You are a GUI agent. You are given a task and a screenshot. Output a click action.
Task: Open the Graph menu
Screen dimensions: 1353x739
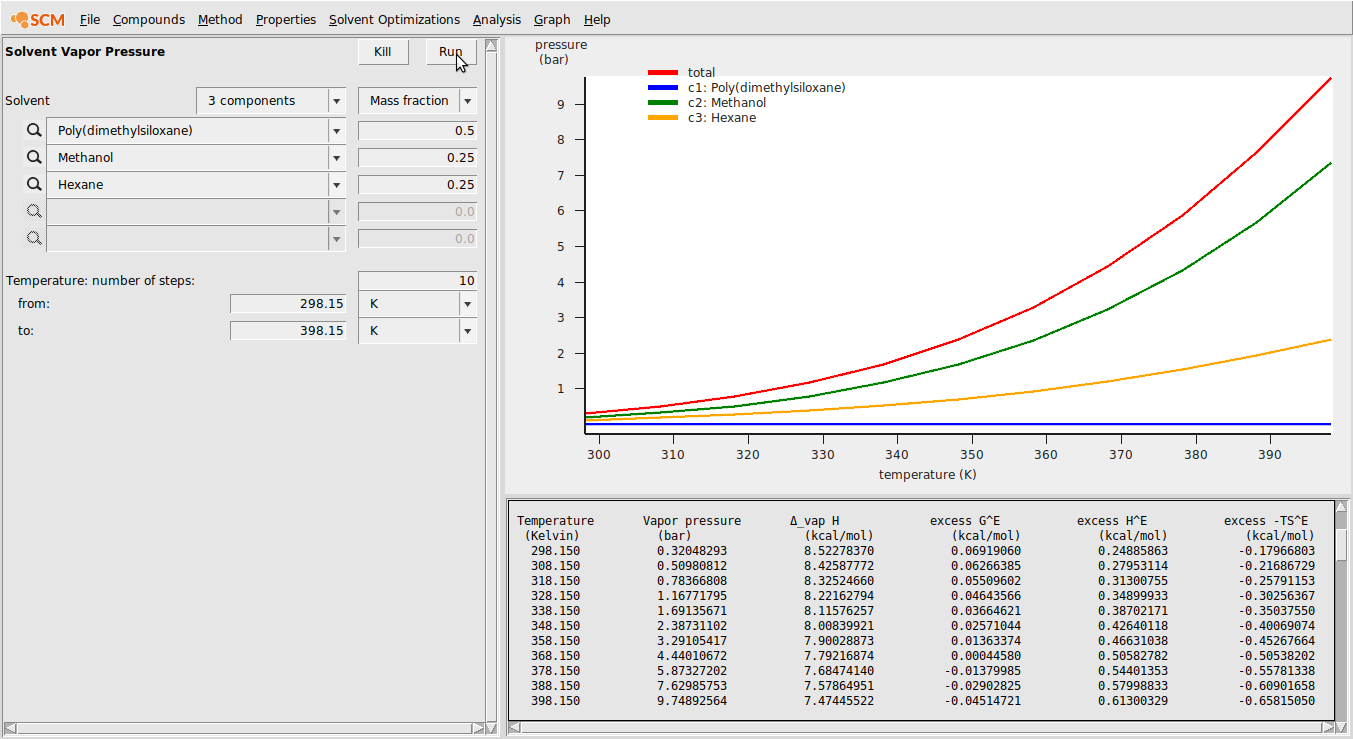tap(552, 20)
